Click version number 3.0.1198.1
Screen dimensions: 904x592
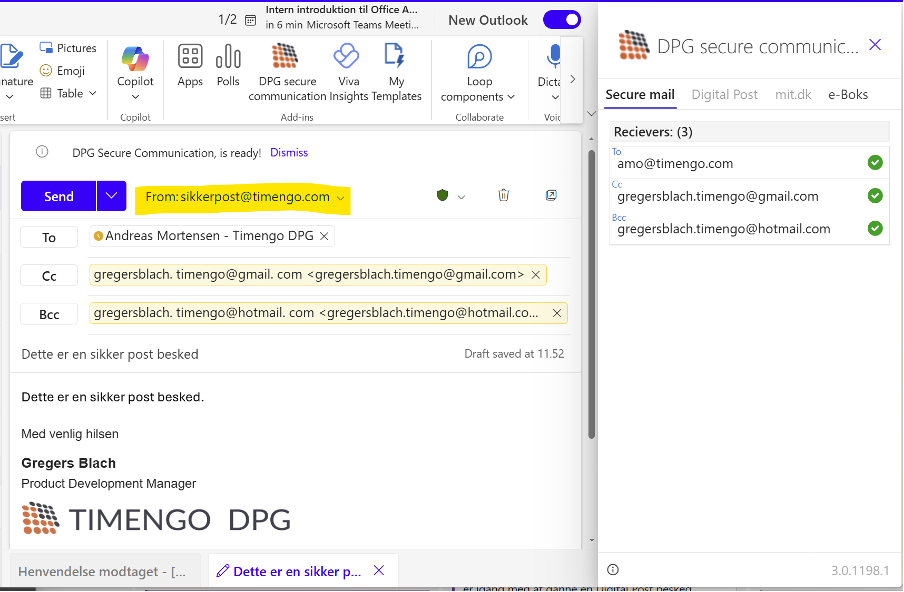point(860,571)
